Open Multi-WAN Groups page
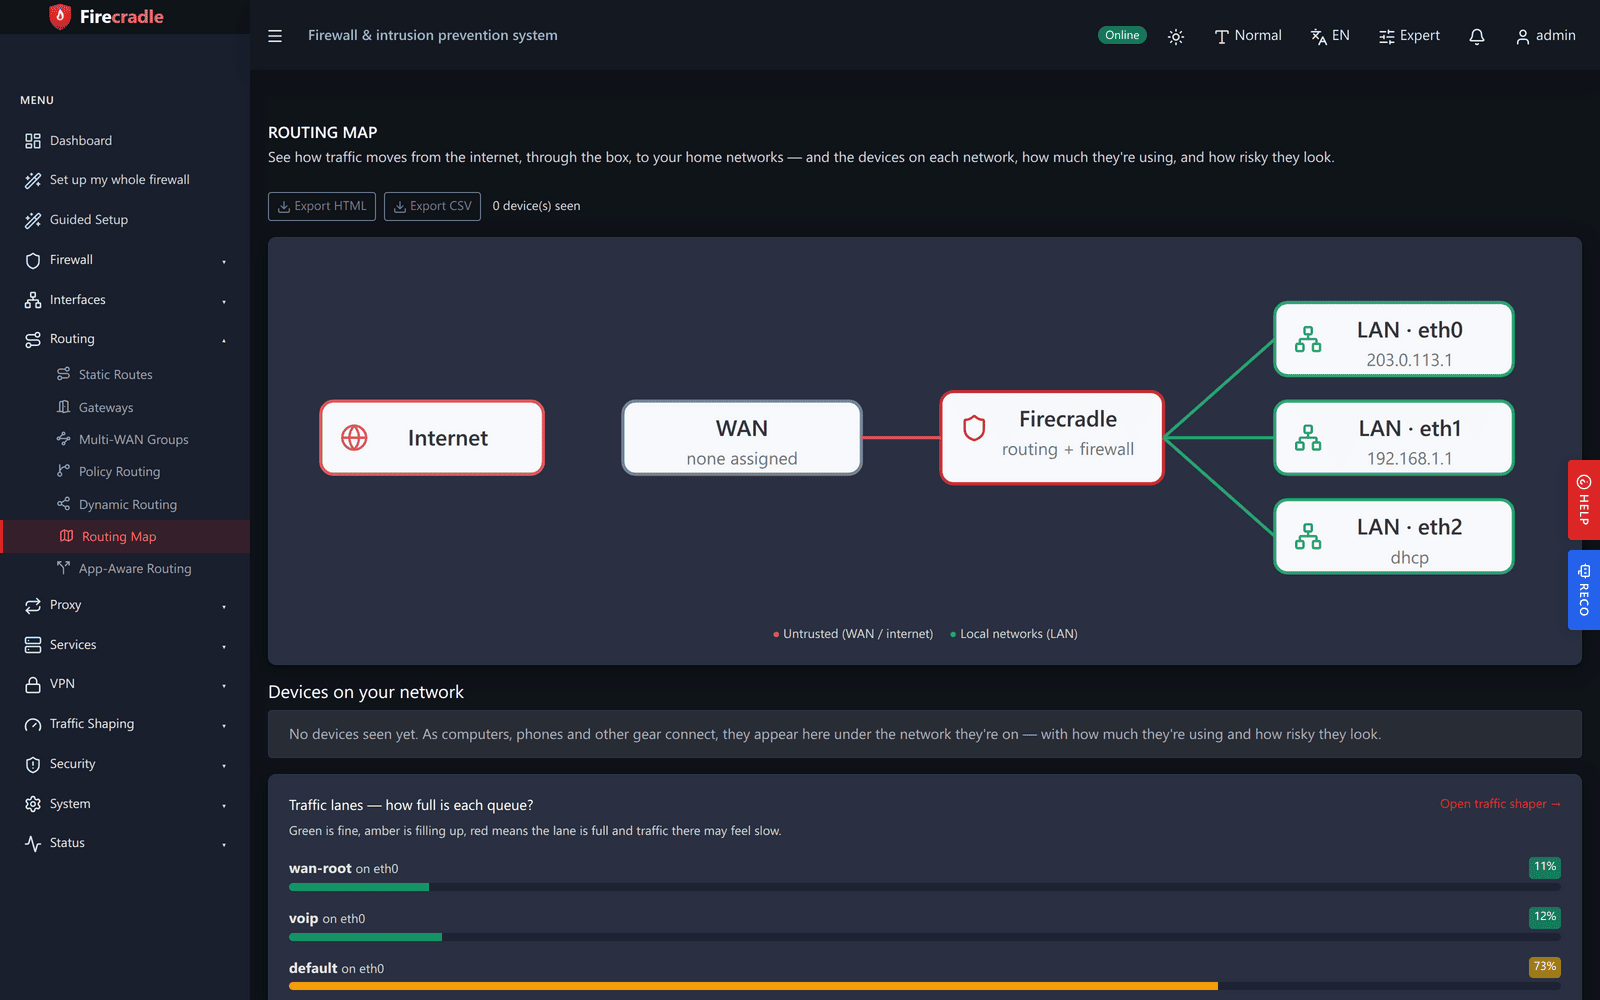 pos(125,440)
